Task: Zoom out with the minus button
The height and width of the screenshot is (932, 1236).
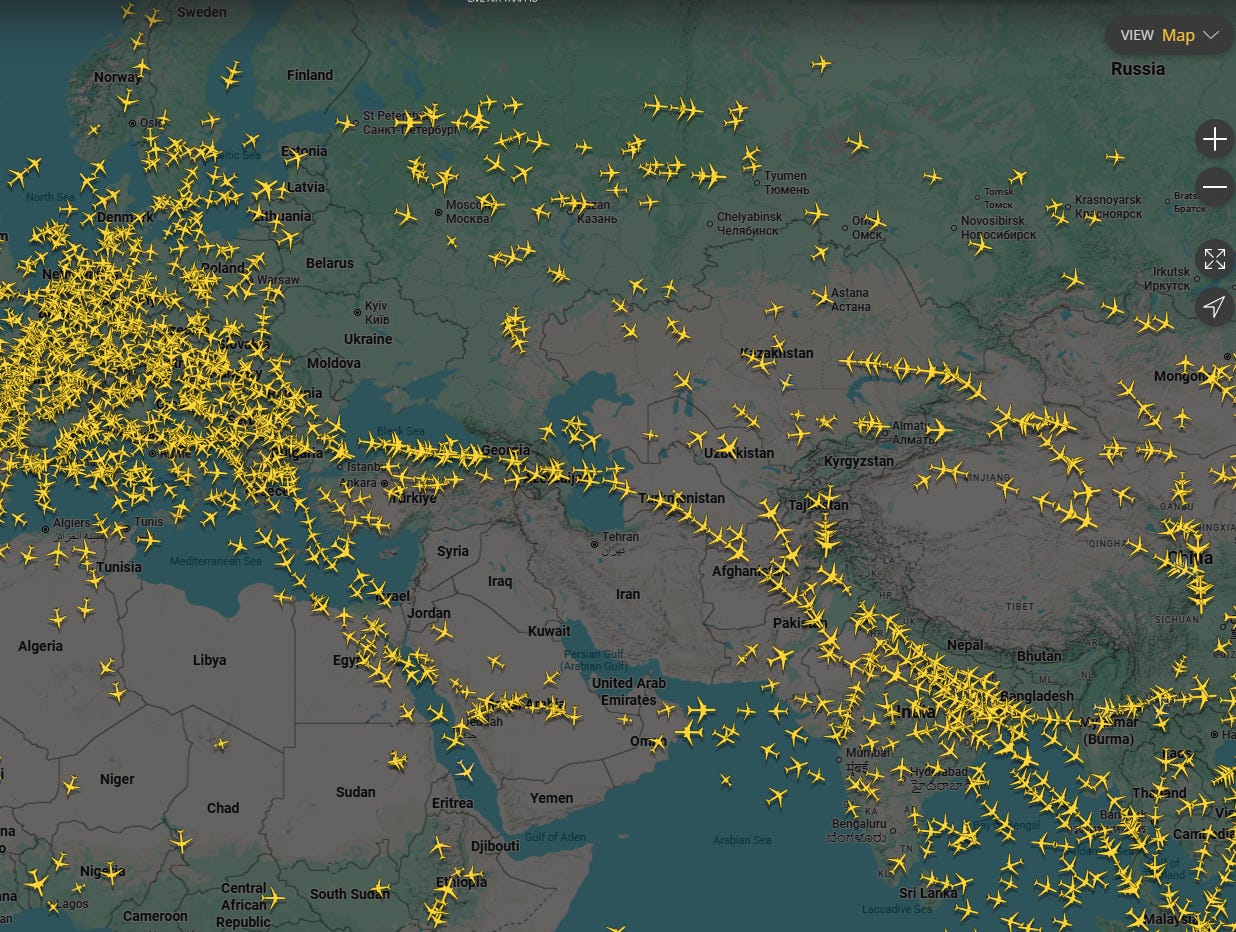Action: [1214, 187]
